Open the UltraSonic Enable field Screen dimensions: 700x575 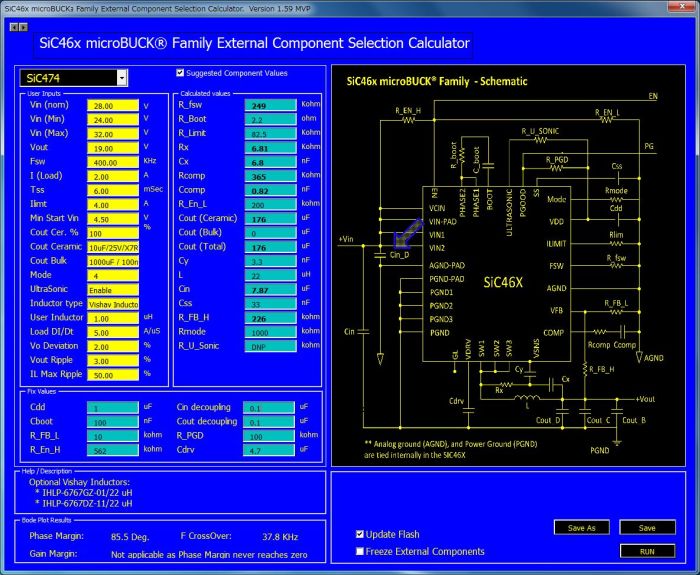(113, 290)
